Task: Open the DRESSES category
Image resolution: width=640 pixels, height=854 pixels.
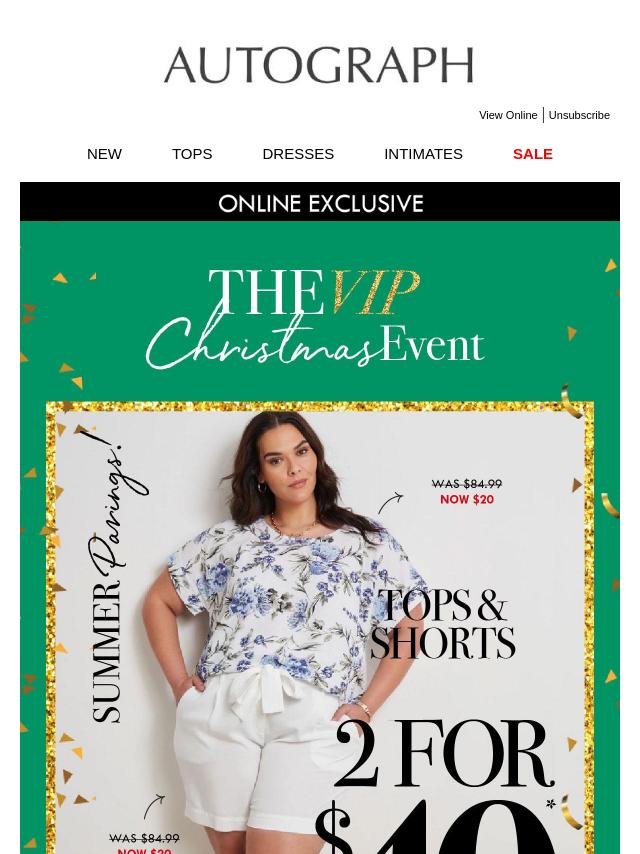Action: (298, 154)
